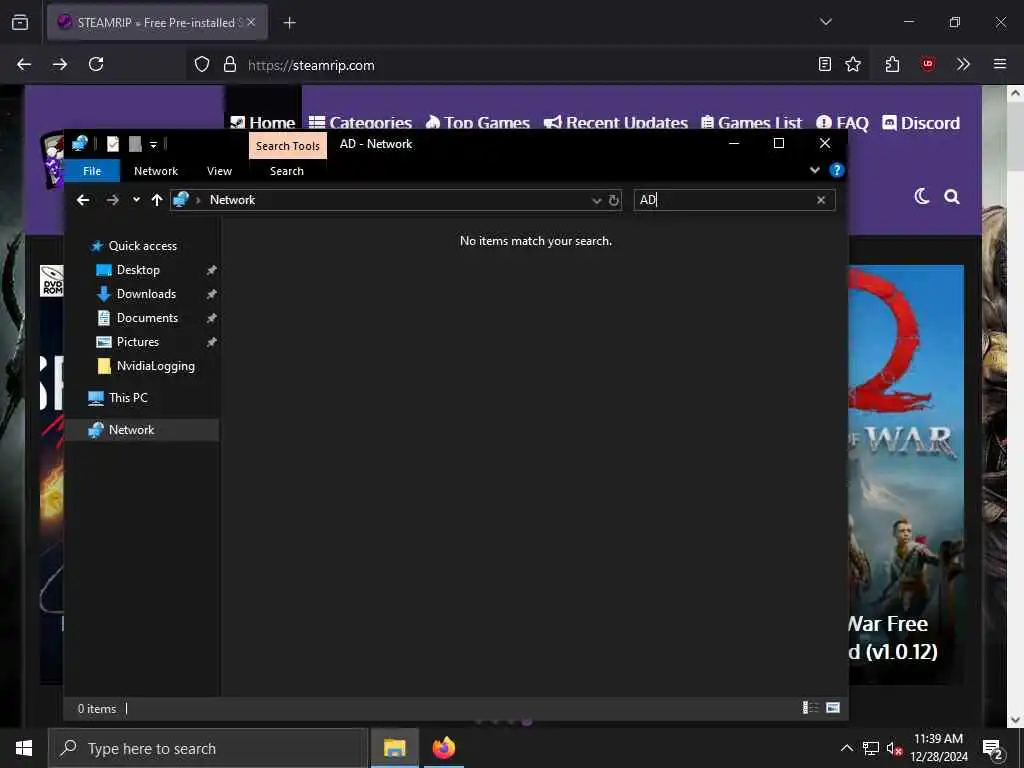1024x768 pixels.
Task: Open a new Firefox tab
Action: (289, 23)
